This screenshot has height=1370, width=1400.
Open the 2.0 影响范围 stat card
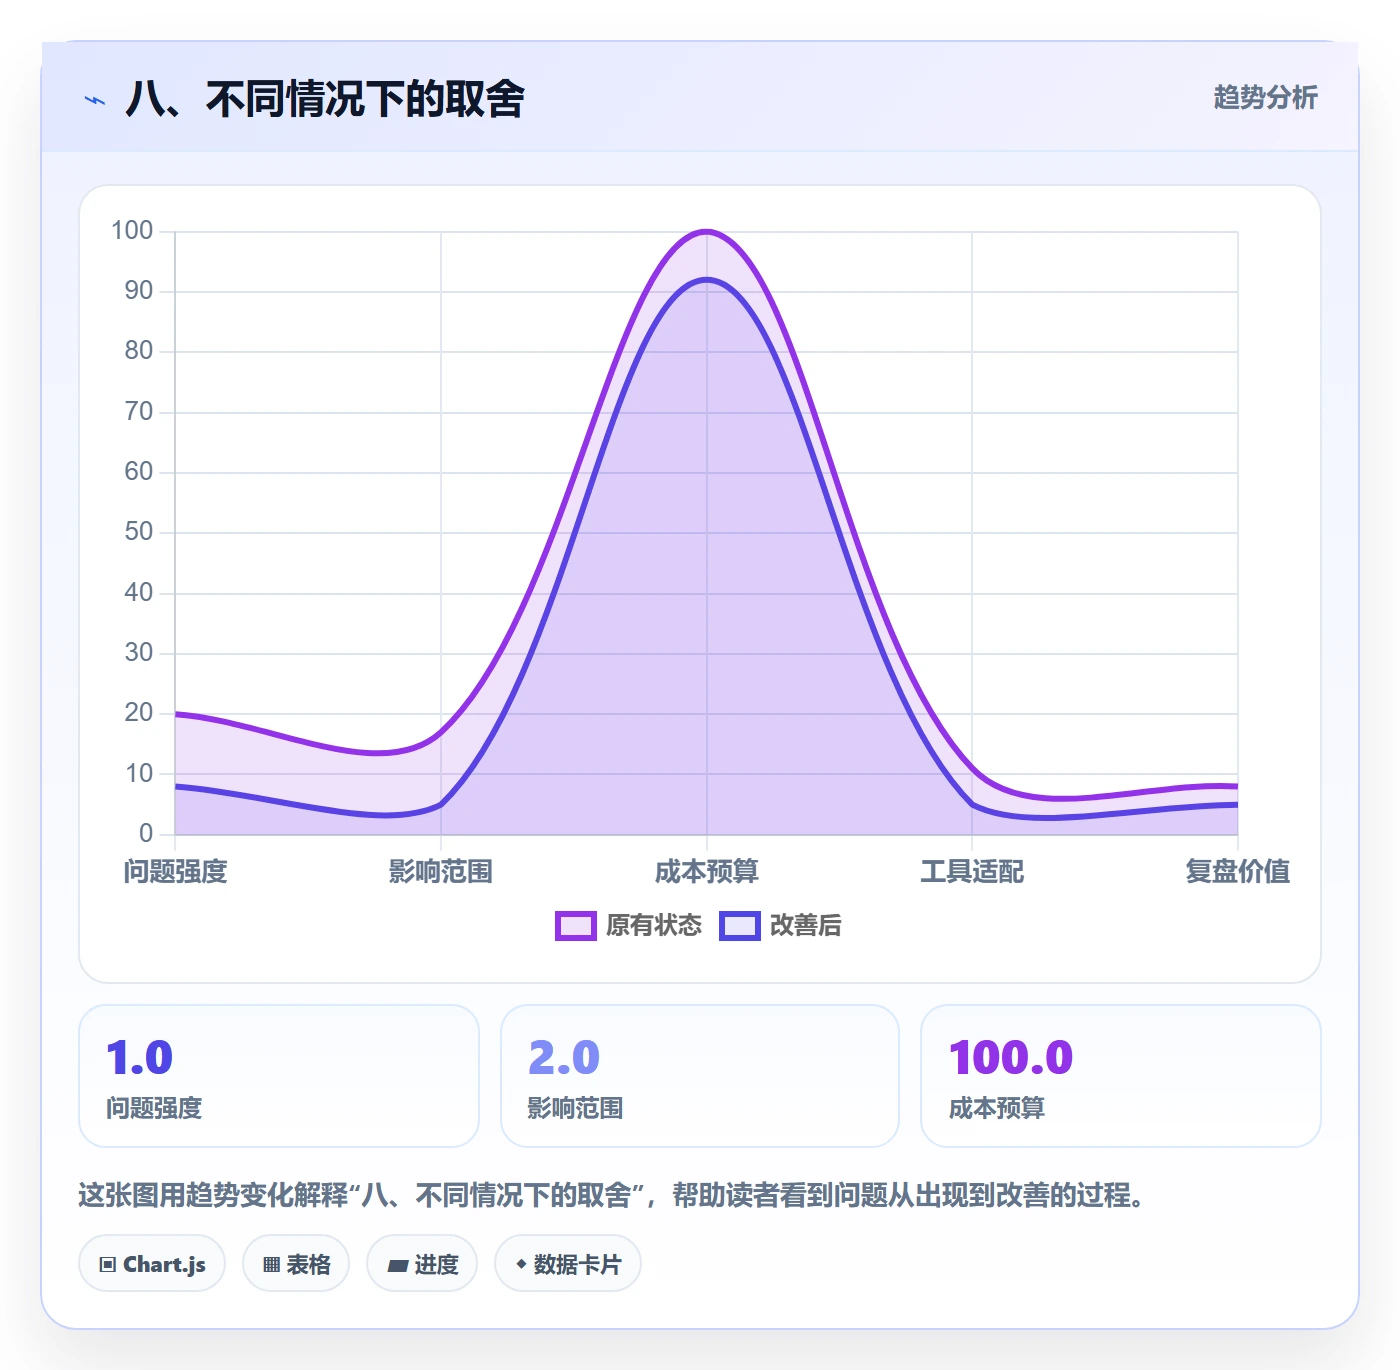tap(700, 1076)
